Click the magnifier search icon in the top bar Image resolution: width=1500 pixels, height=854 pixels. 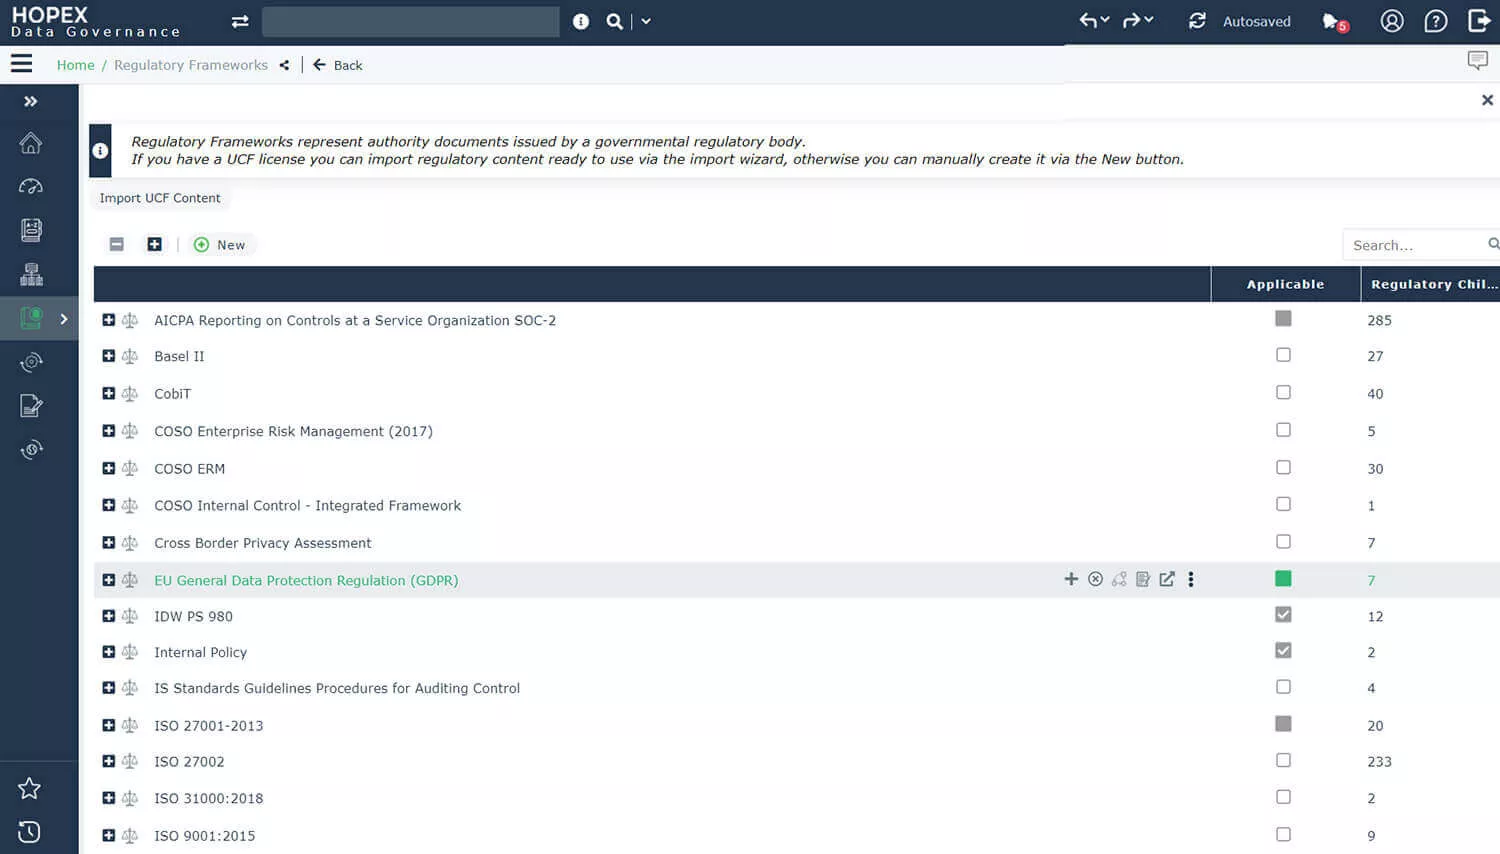coord(614,21)
